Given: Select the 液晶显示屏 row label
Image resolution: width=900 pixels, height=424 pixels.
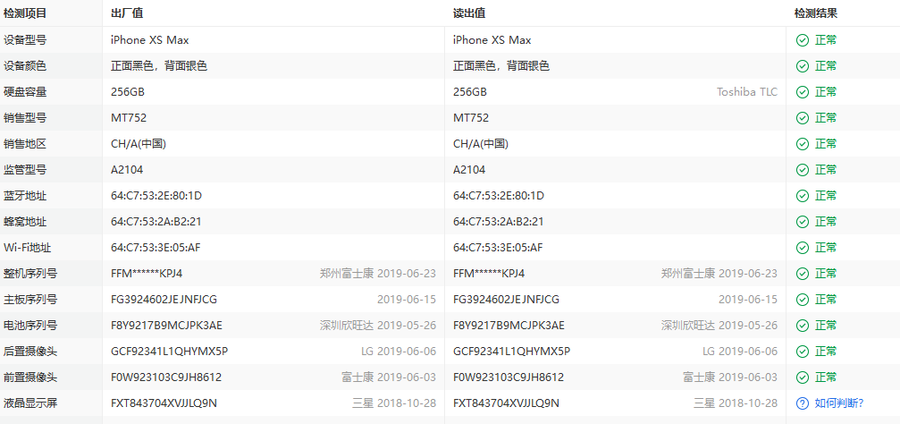Looking at the screenshot, I should pyautogui.click(x=30, y=403).
